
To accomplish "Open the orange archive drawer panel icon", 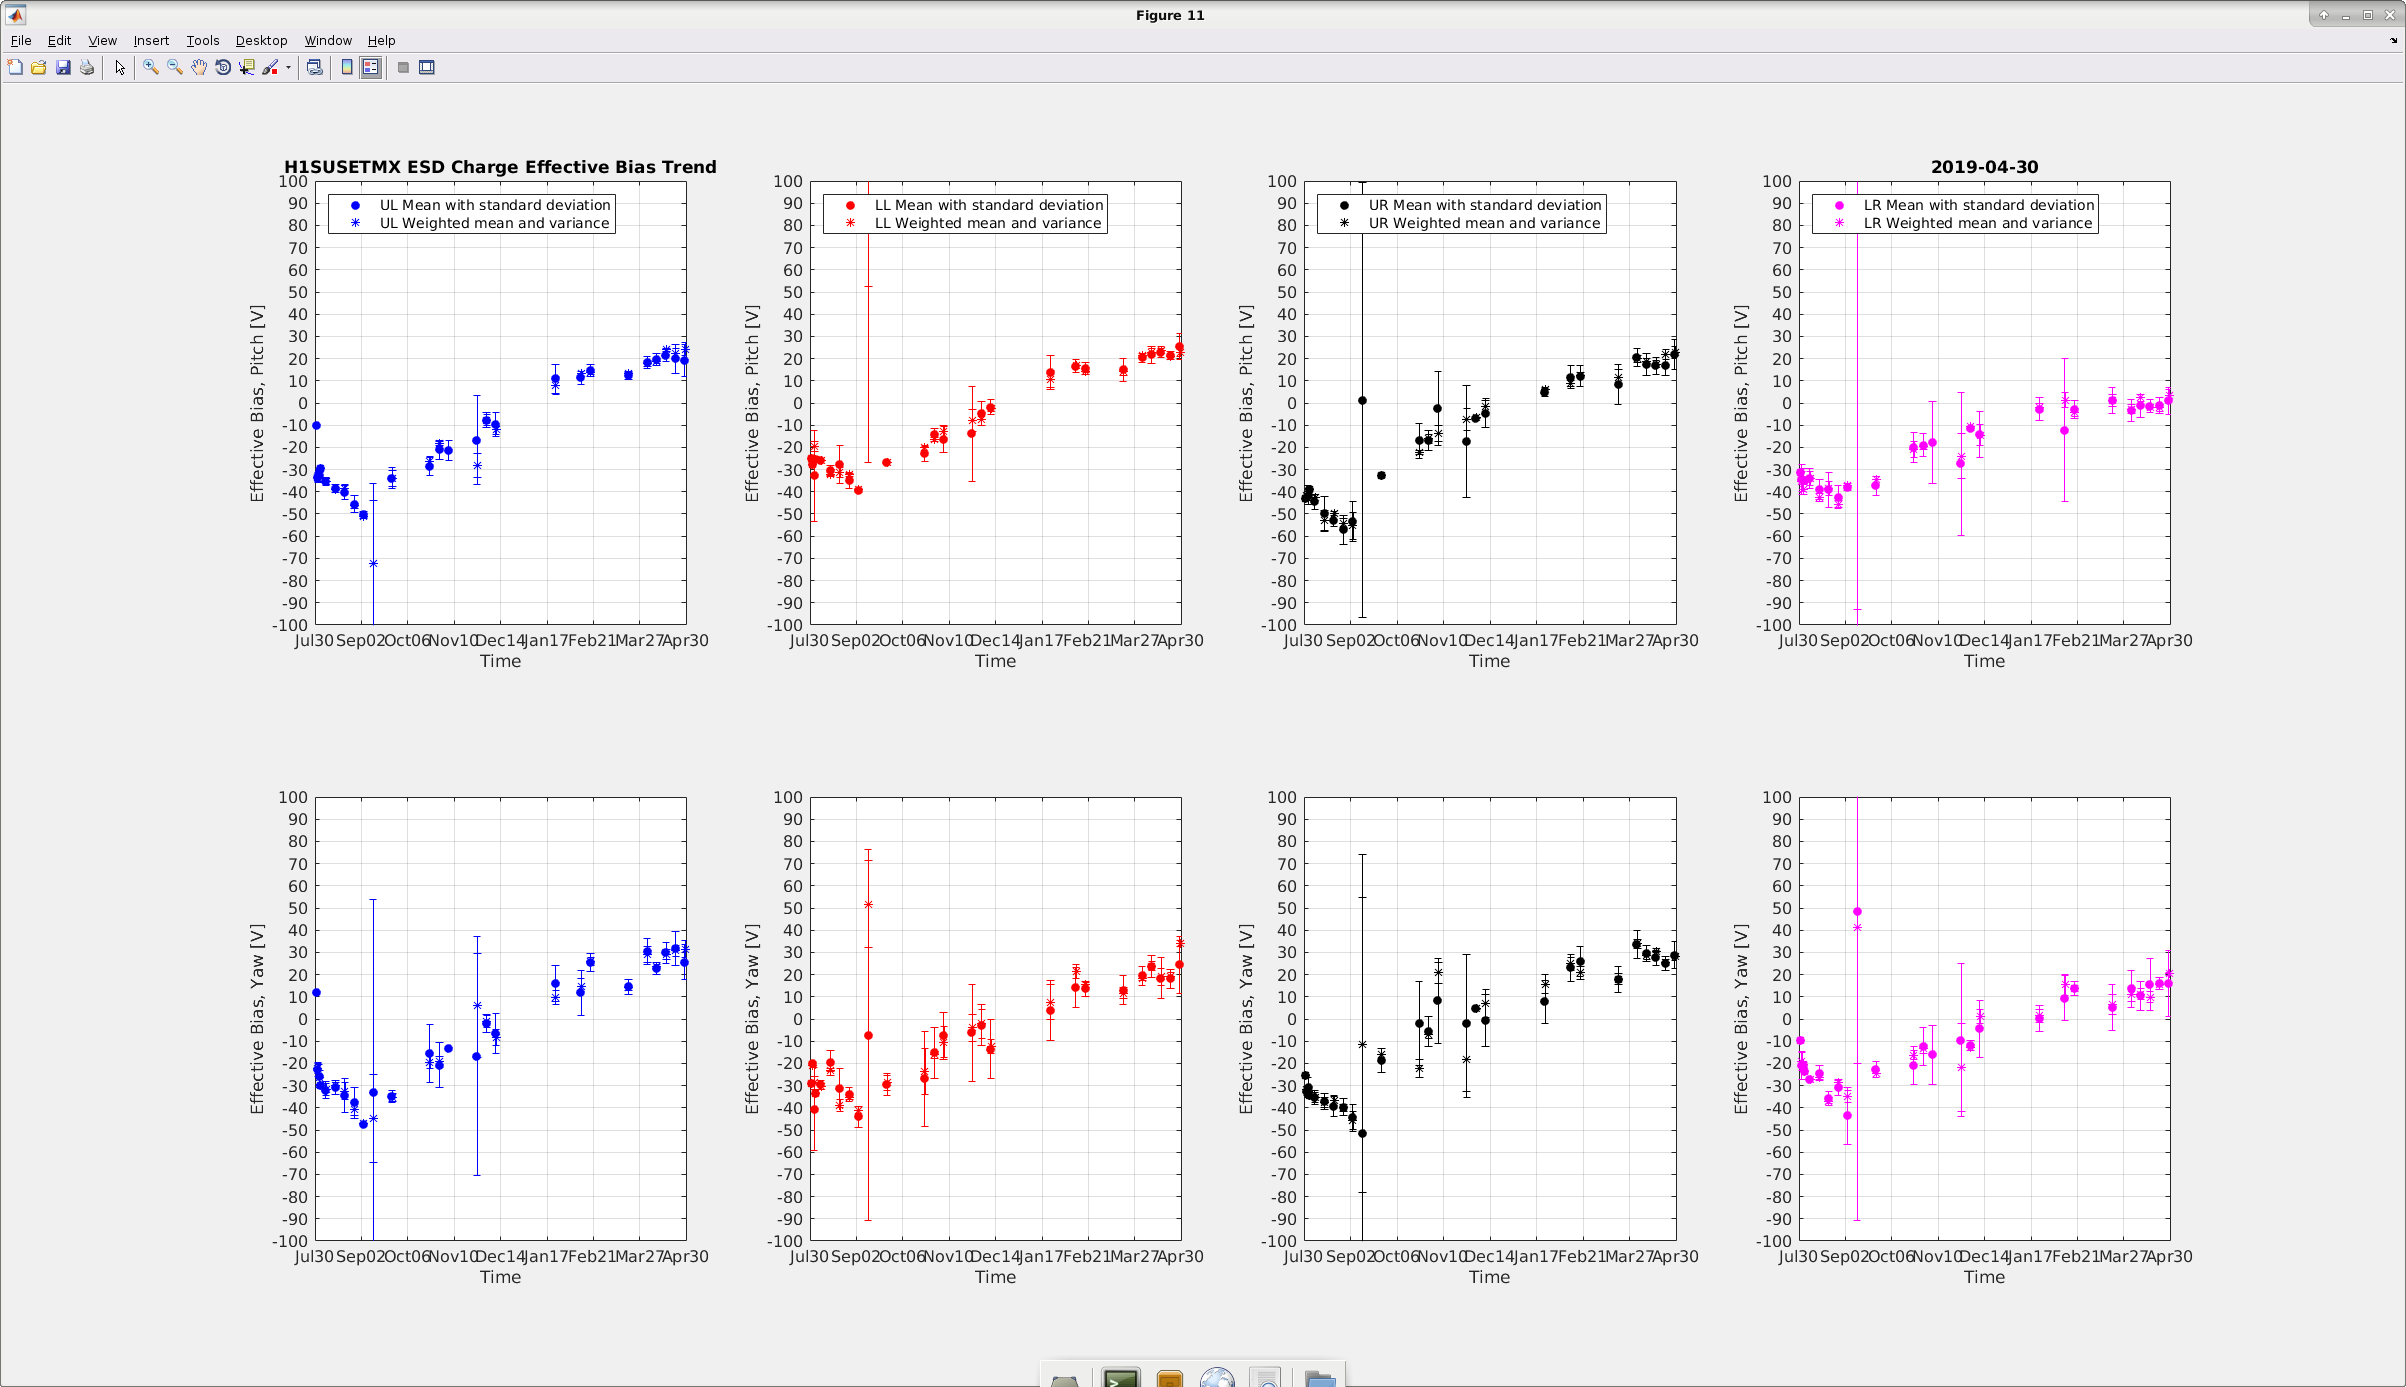I will tap(1169, 1378).
